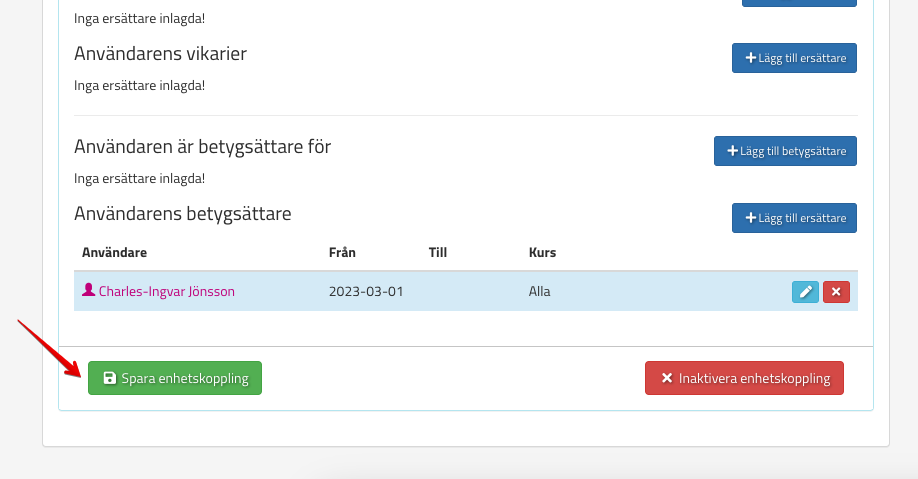918x479 pixels.
Task: Click the X icon on Inaktivera enhetskoppling
Action: click(x=667, y=379)
